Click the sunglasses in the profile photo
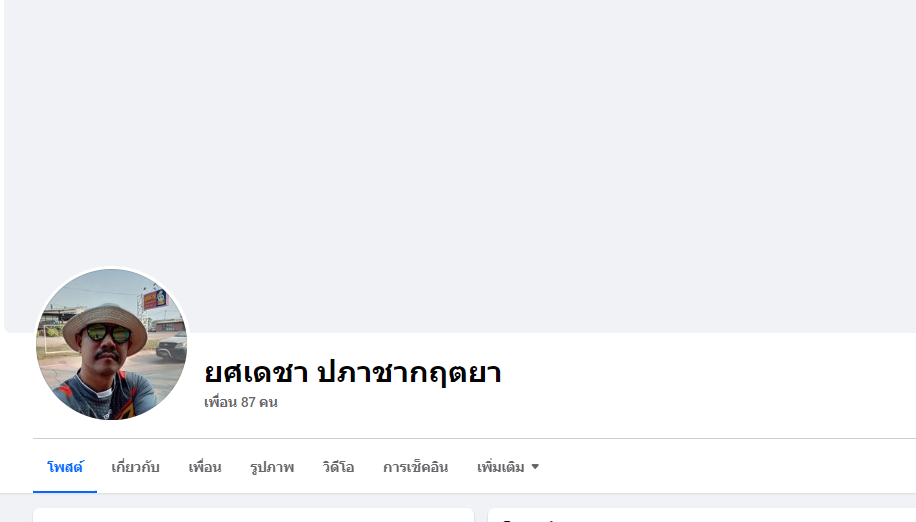 108,333
